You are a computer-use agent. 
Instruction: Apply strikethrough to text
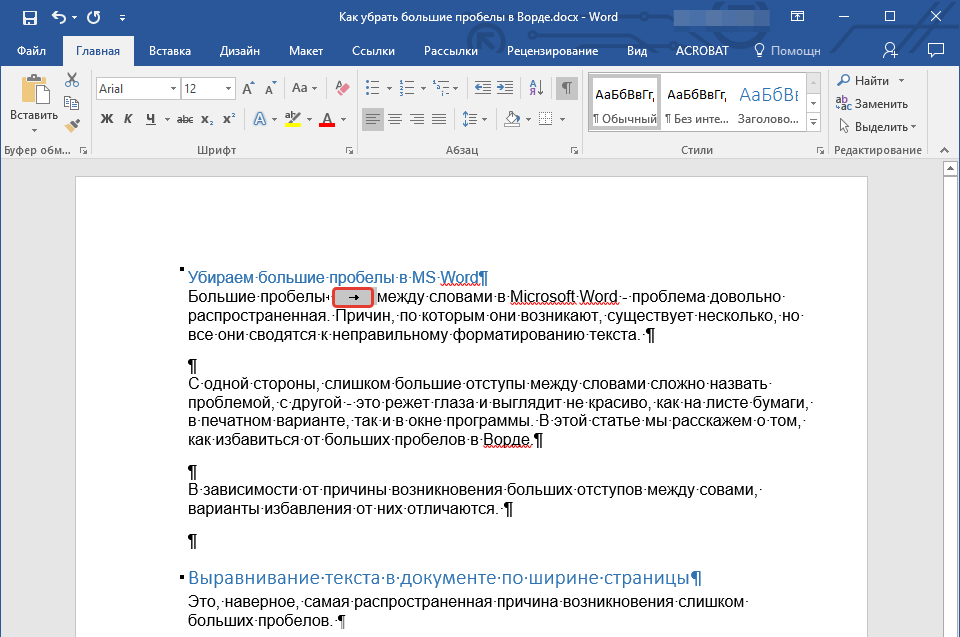[184, 120]
